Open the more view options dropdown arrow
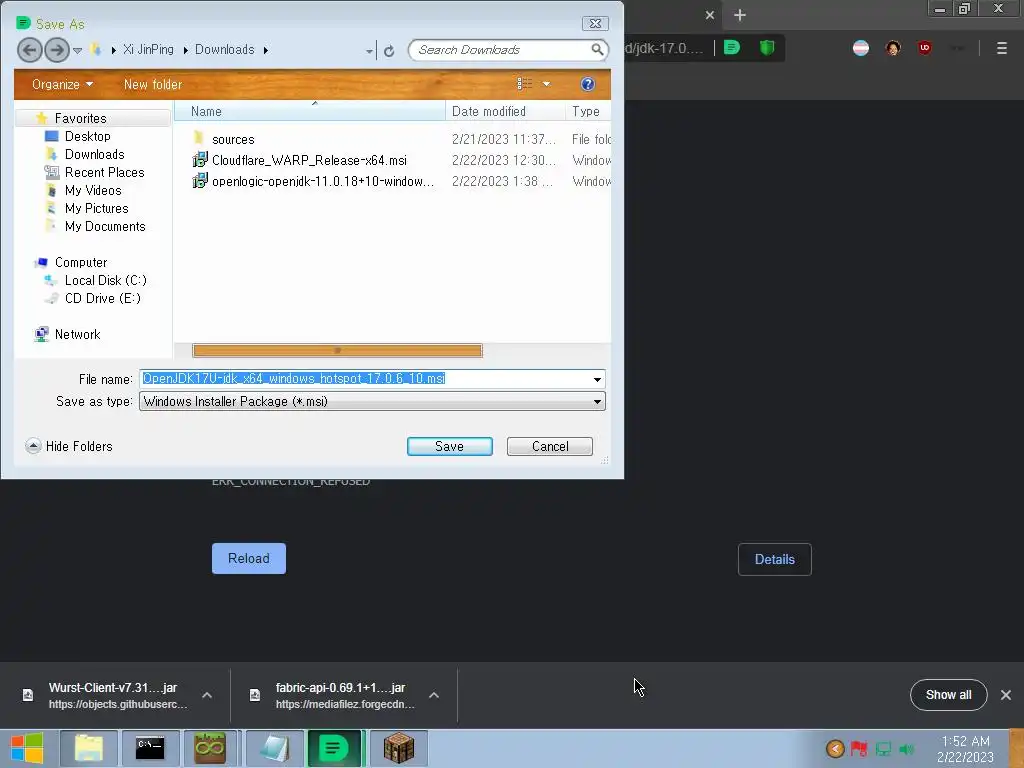The width and height of the screenshot is (1024, 768). pos(547,84)
